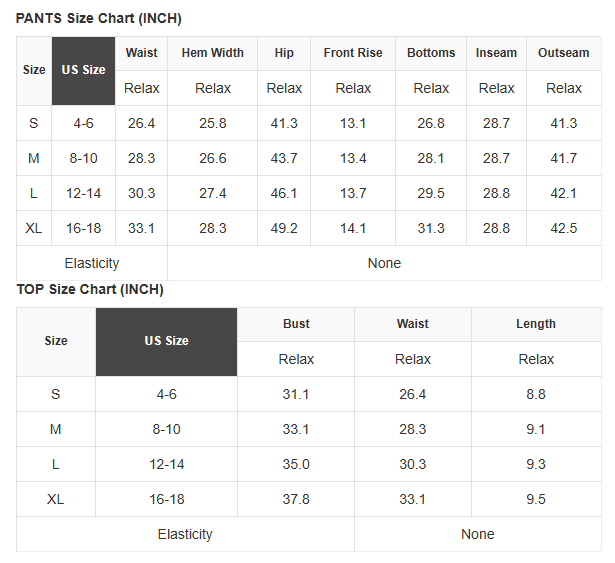
Task: Click the dark US Size header in PANTS chart
Action: tap(83, 71)
